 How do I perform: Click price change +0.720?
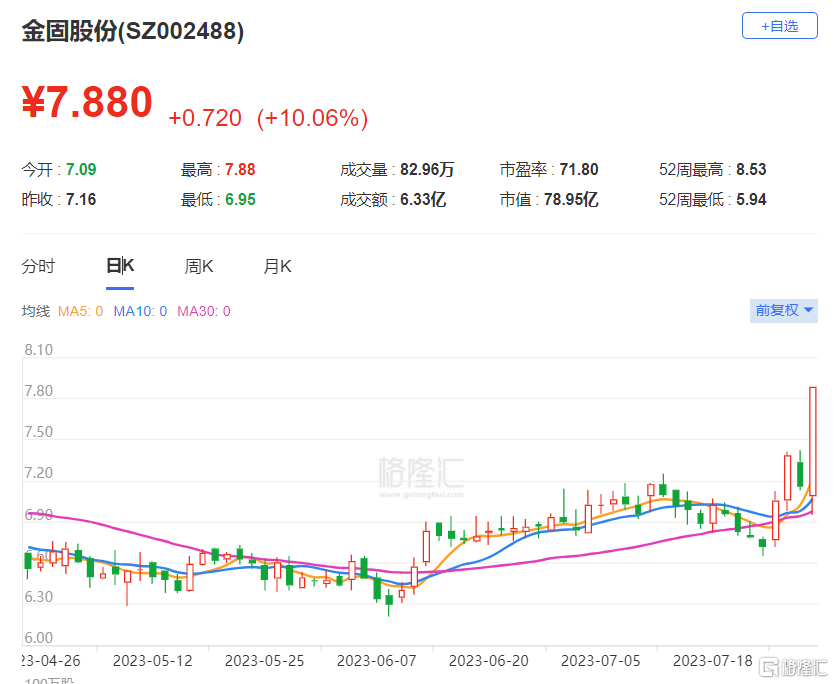(x=205, y=118)
